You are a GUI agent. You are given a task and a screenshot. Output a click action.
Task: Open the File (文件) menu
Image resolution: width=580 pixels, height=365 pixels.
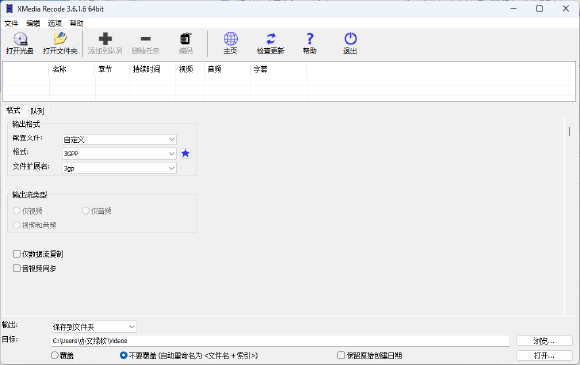(11, 24)
